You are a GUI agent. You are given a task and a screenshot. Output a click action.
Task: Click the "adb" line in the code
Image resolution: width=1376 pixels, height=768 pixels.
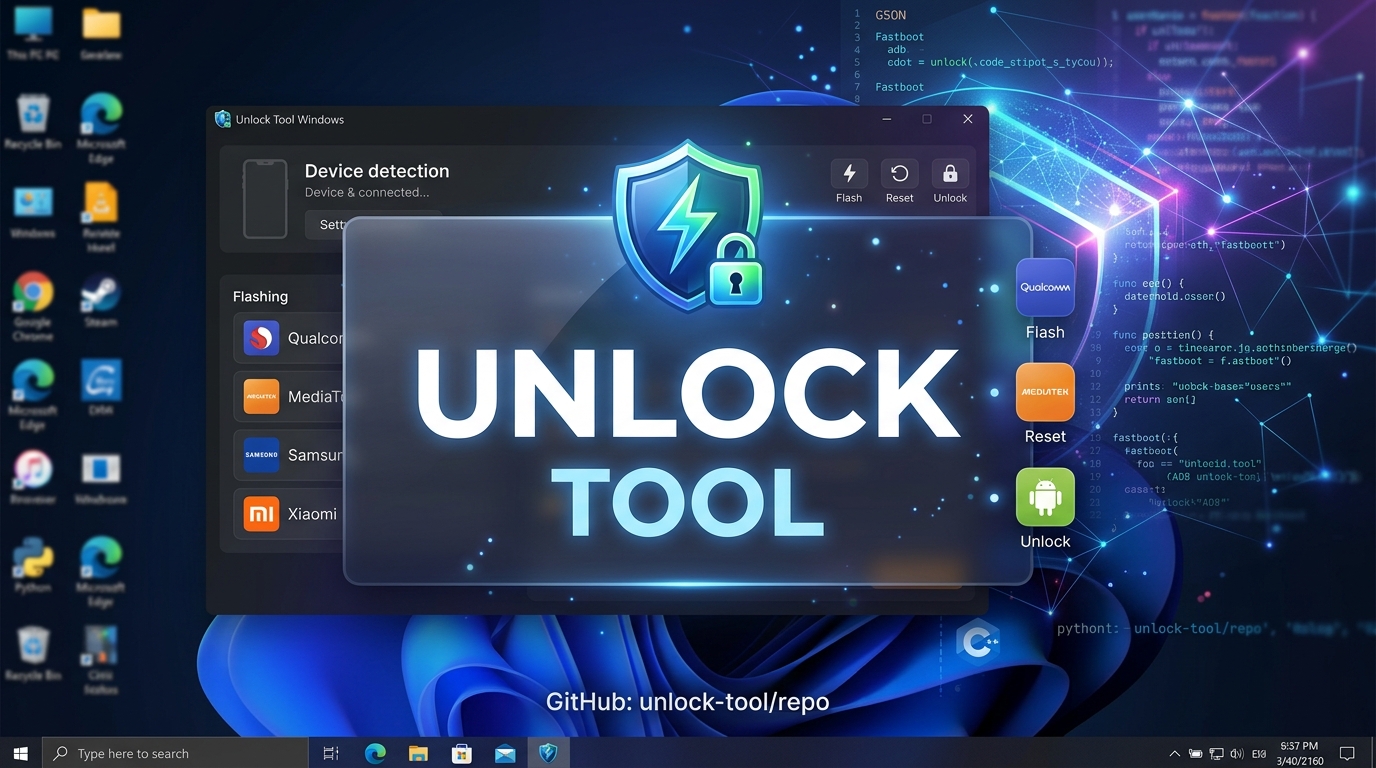click(x=897, y=50)
